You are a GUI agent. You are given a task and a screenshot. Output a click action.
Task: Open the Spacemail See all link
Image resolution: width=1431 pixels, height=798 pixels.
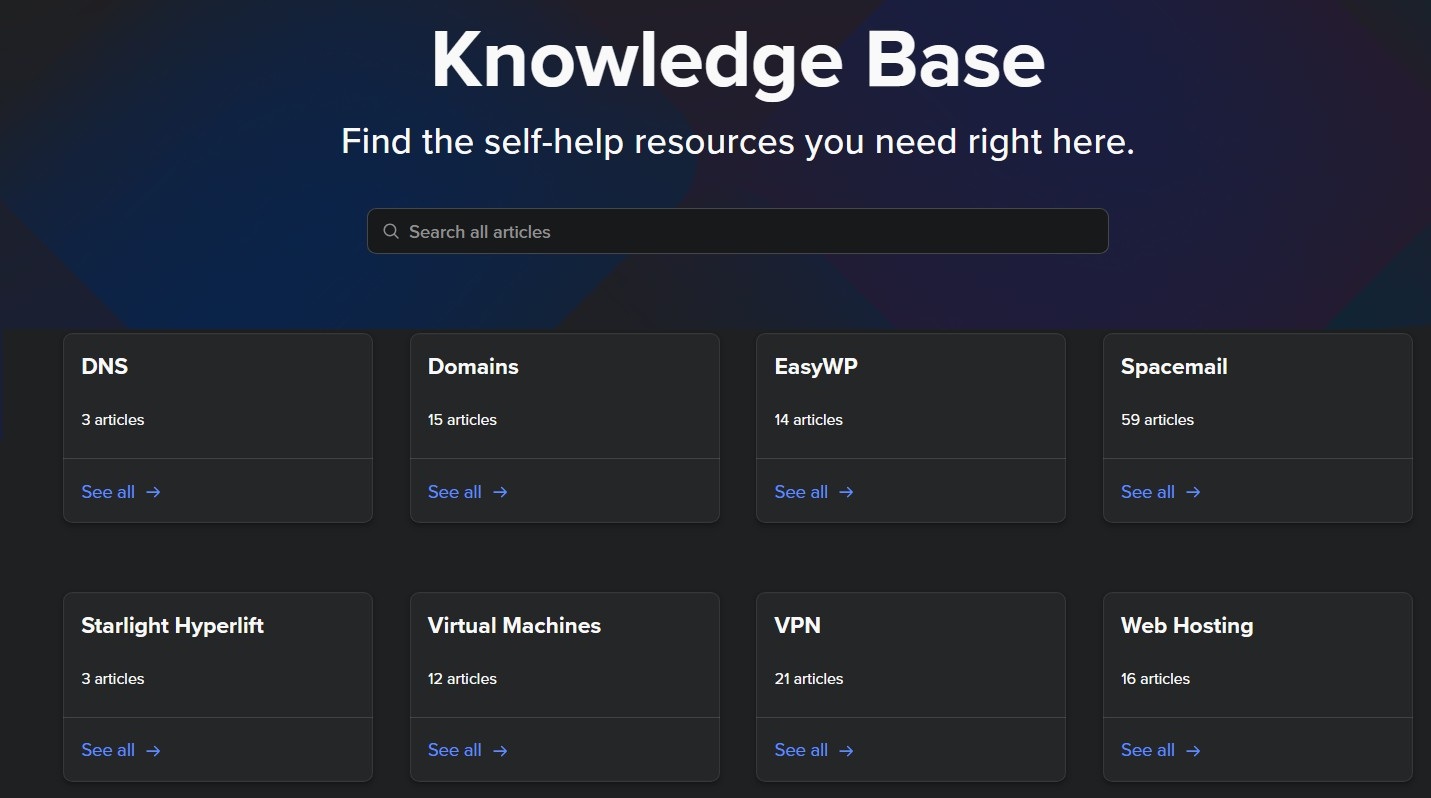pyautogui.click(x=1146, y=492)
